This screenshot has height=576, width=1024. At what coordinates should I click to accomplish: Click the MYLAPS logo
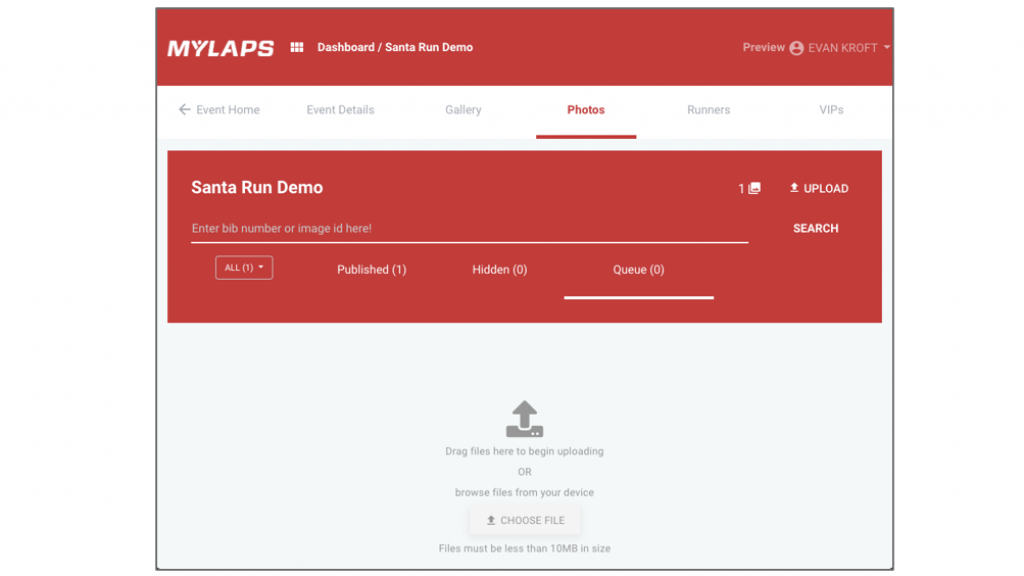point(220,48)
